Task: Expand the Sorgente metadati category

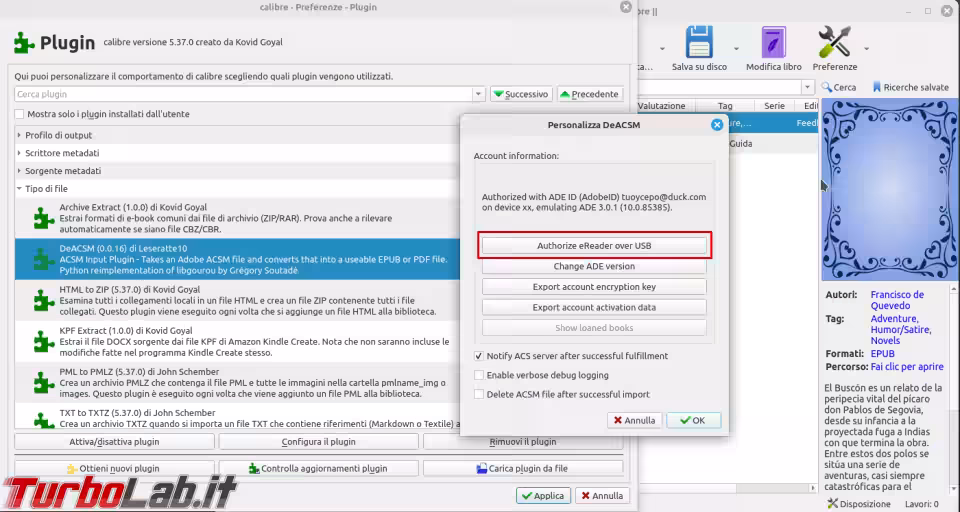Action: coord(19,171)
